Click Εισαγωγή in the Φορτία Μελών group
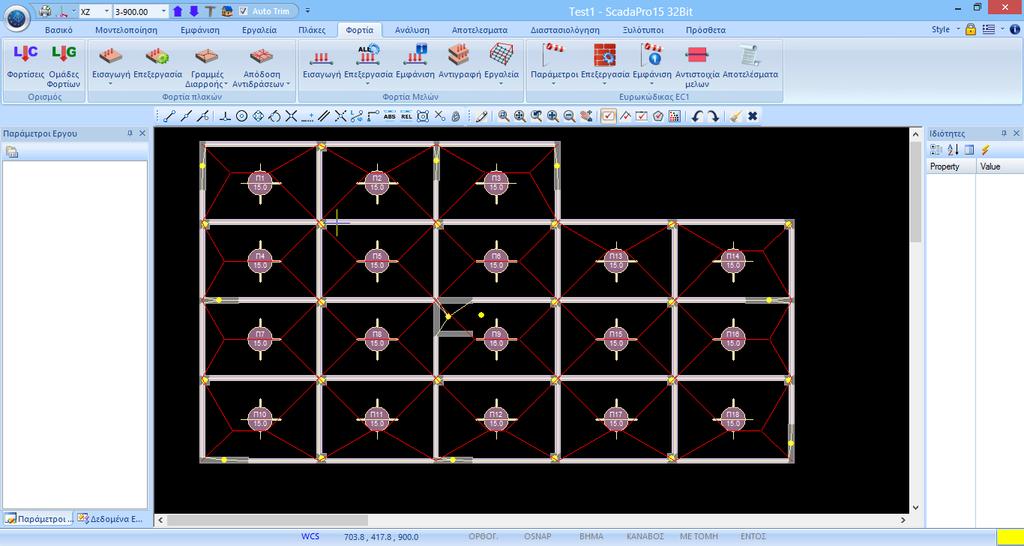The image size is (1024, 546). coord(322,62)
